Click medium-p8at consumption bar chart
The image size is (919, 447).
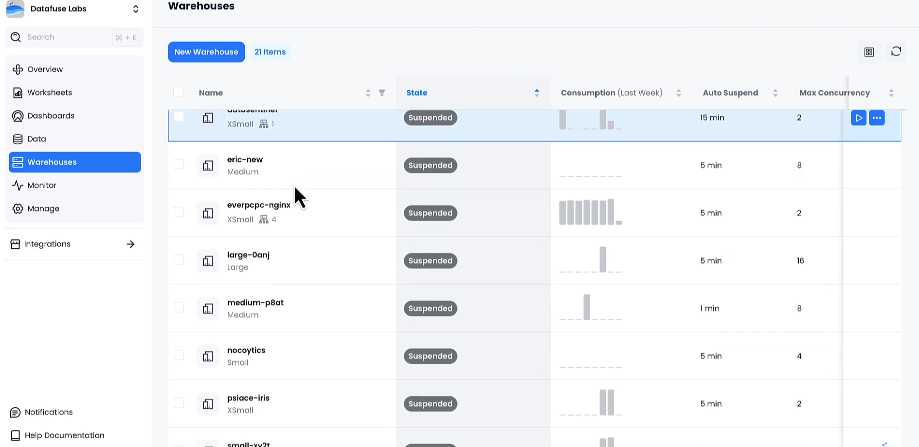point(590,308)
